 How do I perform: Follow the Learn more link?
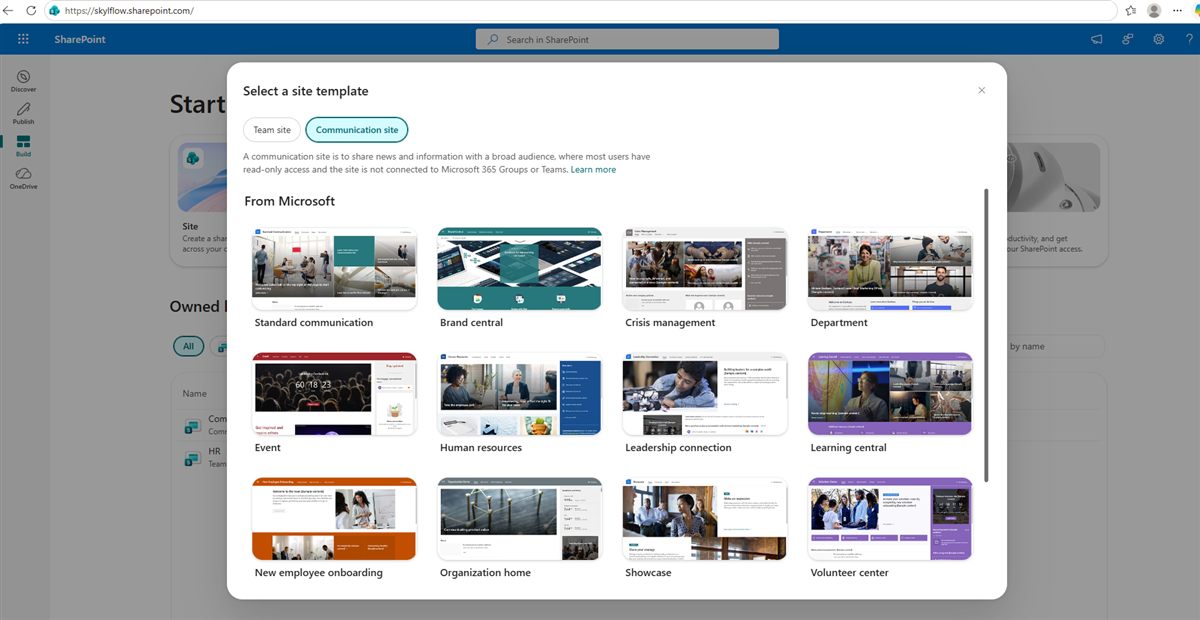point(593,170)
